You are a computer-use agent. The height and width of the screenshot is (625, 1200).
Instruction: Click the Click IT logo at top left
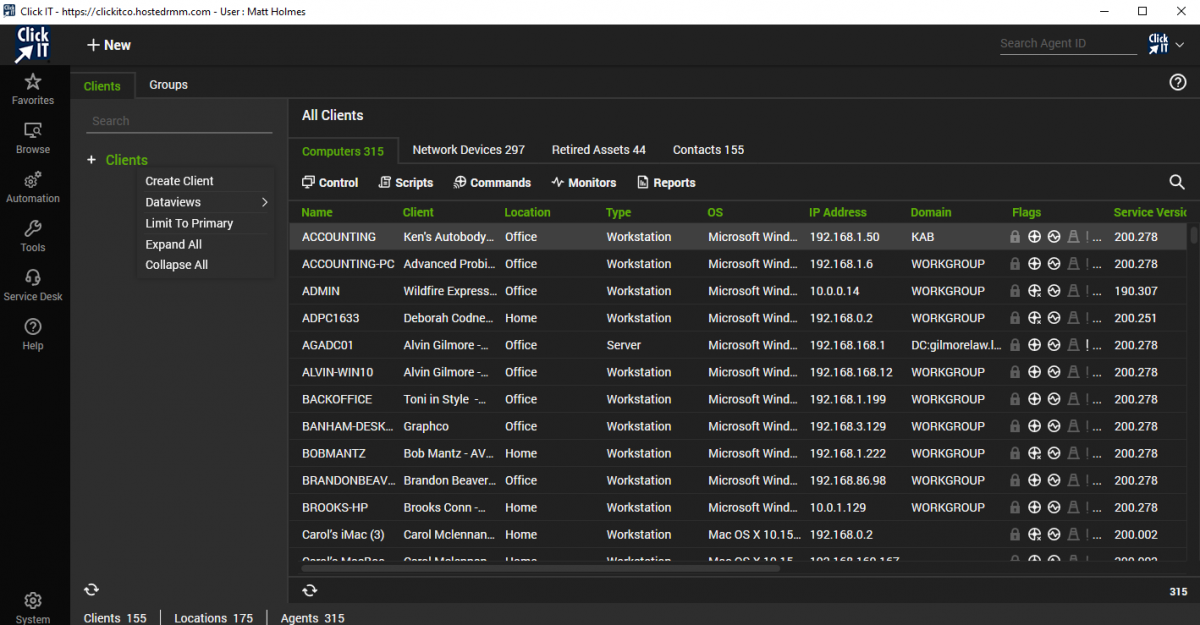[x=33, y=45]
